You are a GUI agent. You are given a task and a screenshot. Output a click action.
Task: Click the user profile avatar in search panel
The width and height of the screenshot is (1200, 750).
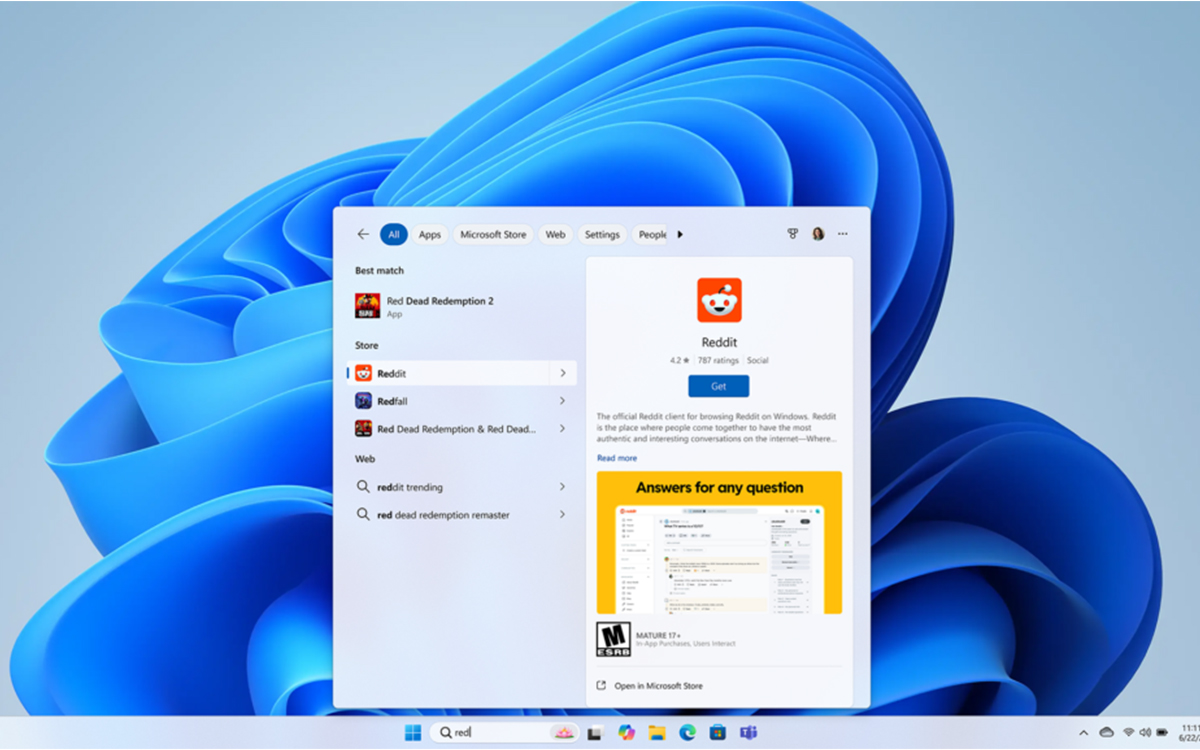pyautogui.click(x=817, y=233)
